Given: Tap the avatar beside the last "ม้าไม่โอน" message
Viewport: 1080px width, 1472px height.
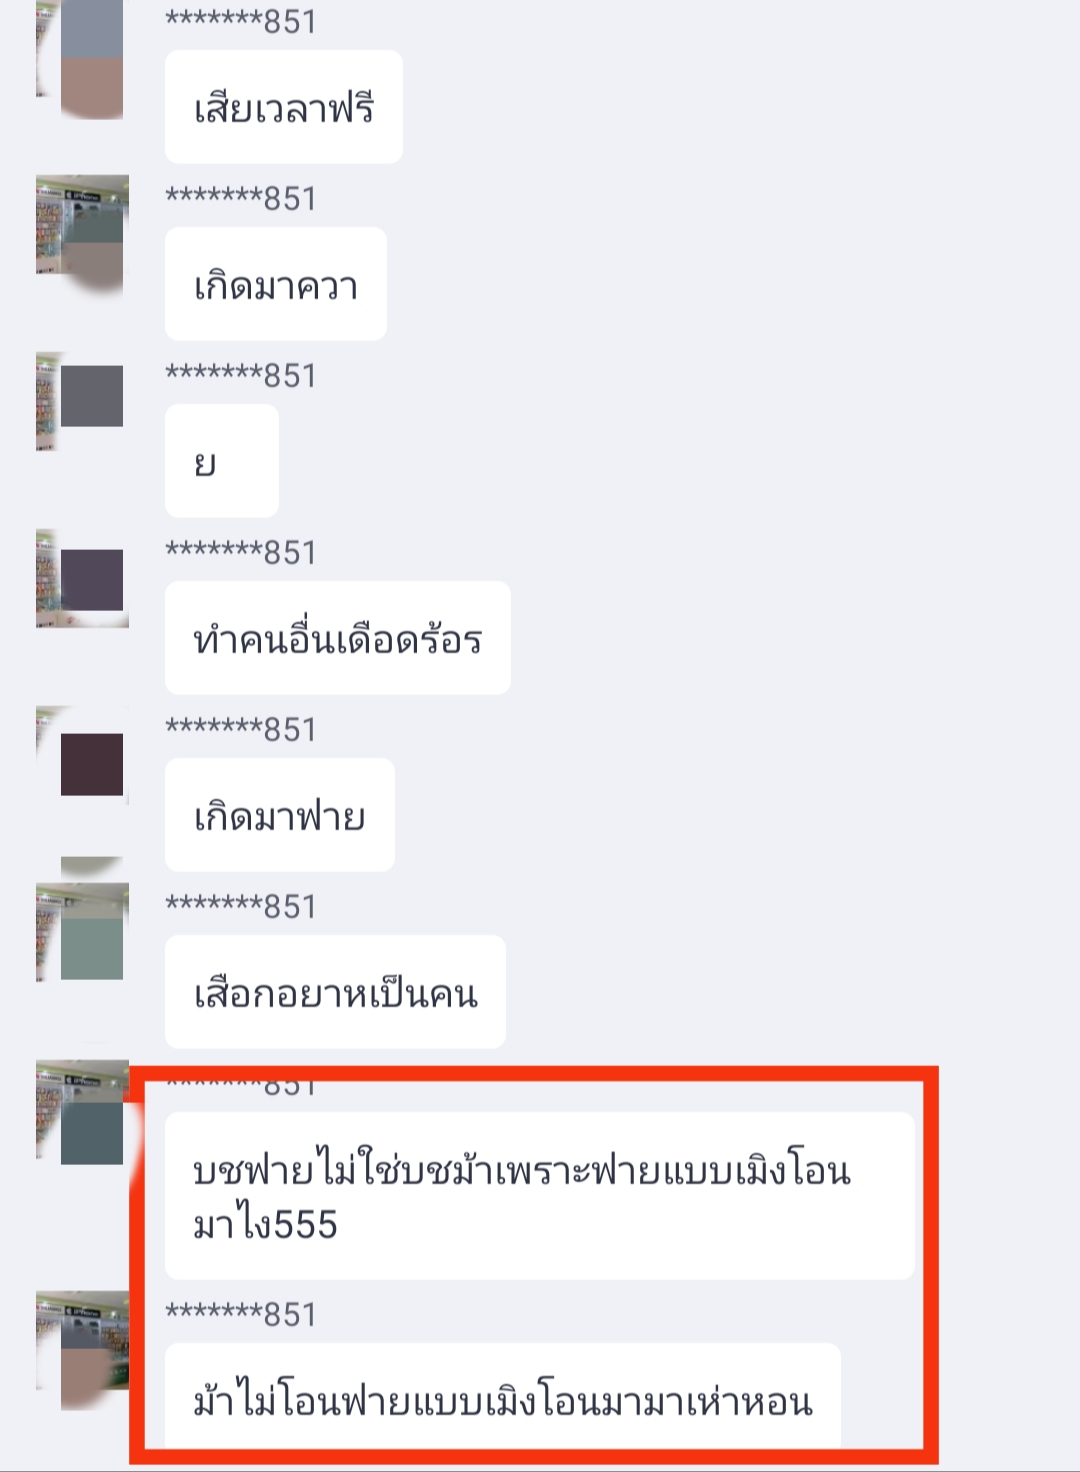Looking at the screenshot, I should coord(82,1350).
